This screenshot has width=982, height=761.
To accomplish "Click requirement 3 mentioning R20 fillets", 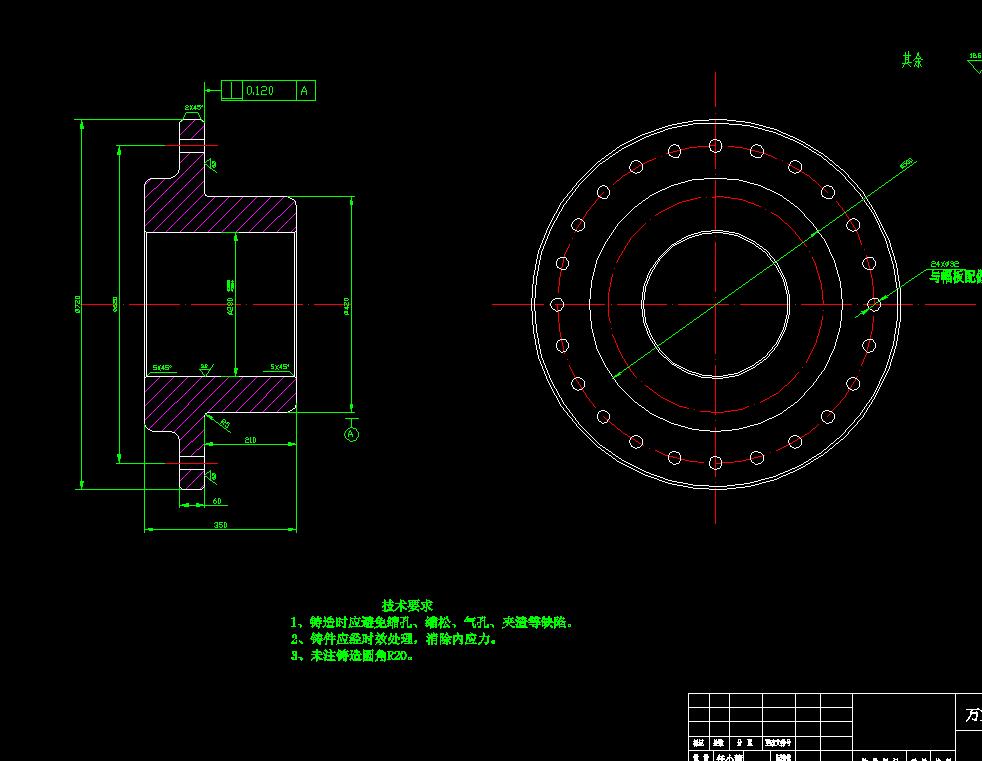I will [x=351, y=656].
